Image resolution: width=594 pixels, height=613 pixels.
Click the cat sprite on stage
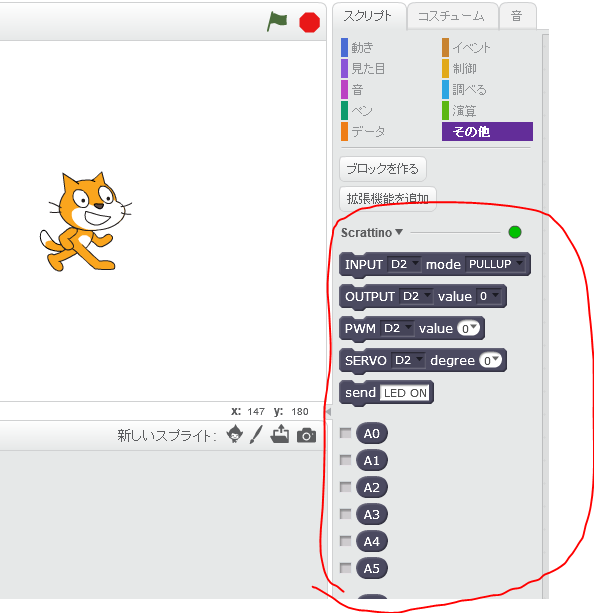pos(86,222)
